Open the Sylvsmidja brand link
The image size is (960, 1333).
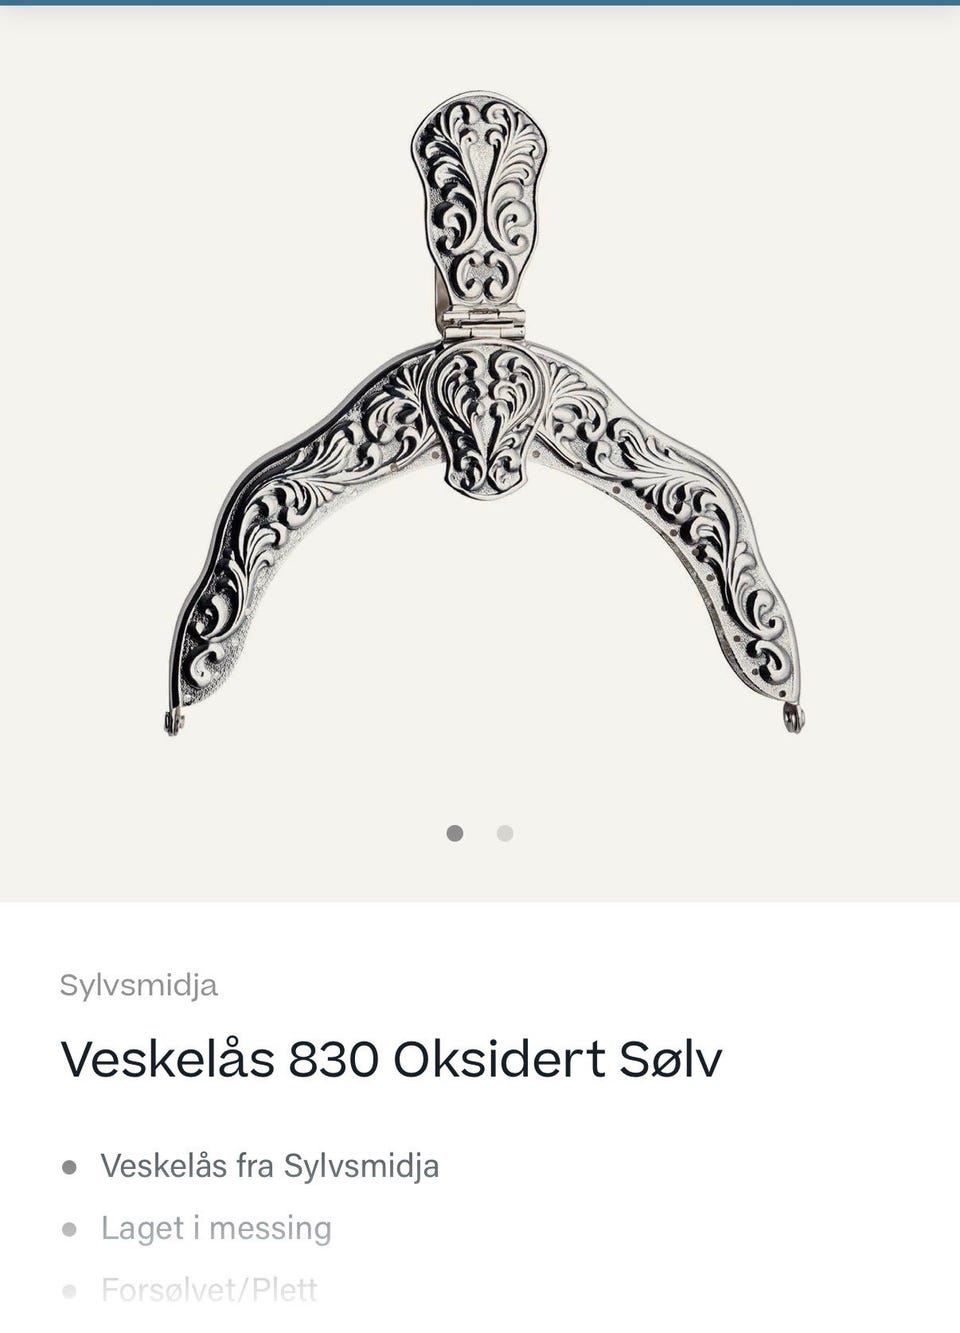[138, 985]
